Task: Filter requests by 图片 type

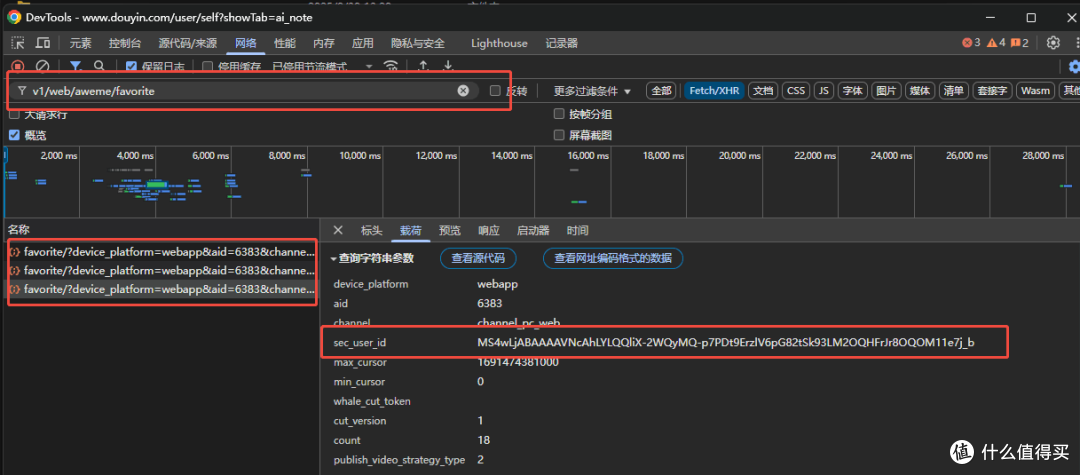Action: click(x=886, y=91)
